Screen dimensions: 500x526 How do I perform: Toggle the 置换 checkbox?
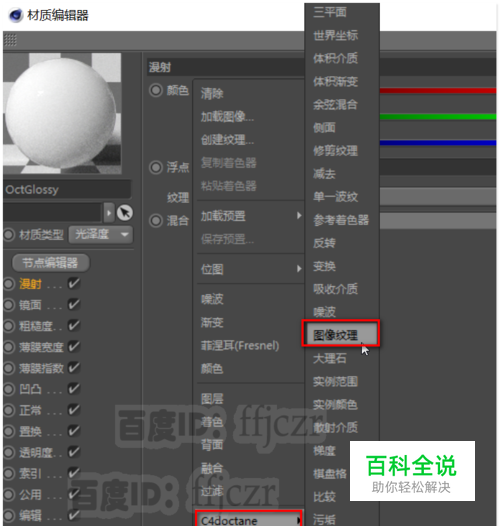(73, 431)
